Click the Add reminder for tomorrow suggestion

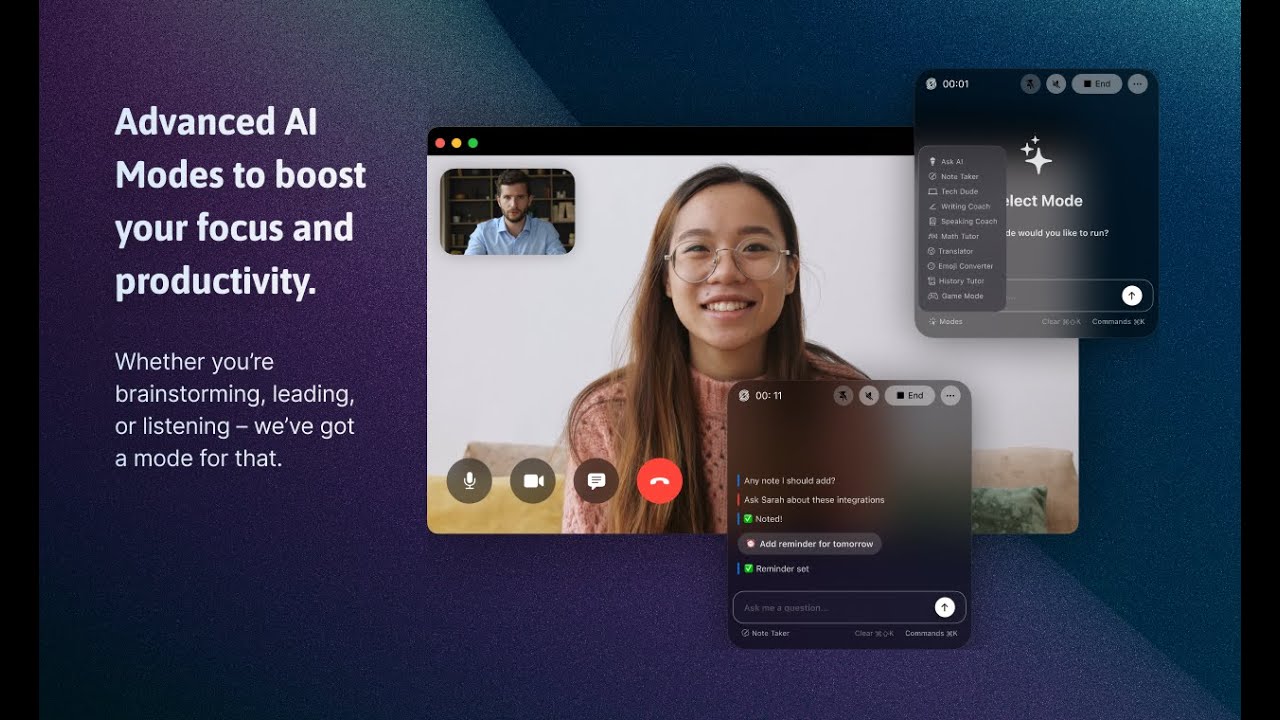810,544
